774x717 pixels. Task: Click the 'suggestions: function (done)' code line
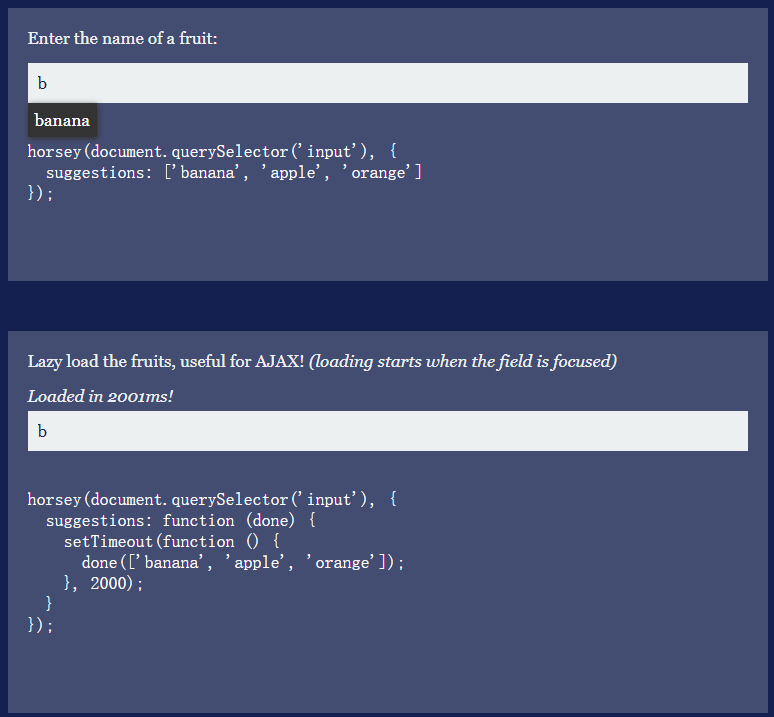[x=181, y=521]
